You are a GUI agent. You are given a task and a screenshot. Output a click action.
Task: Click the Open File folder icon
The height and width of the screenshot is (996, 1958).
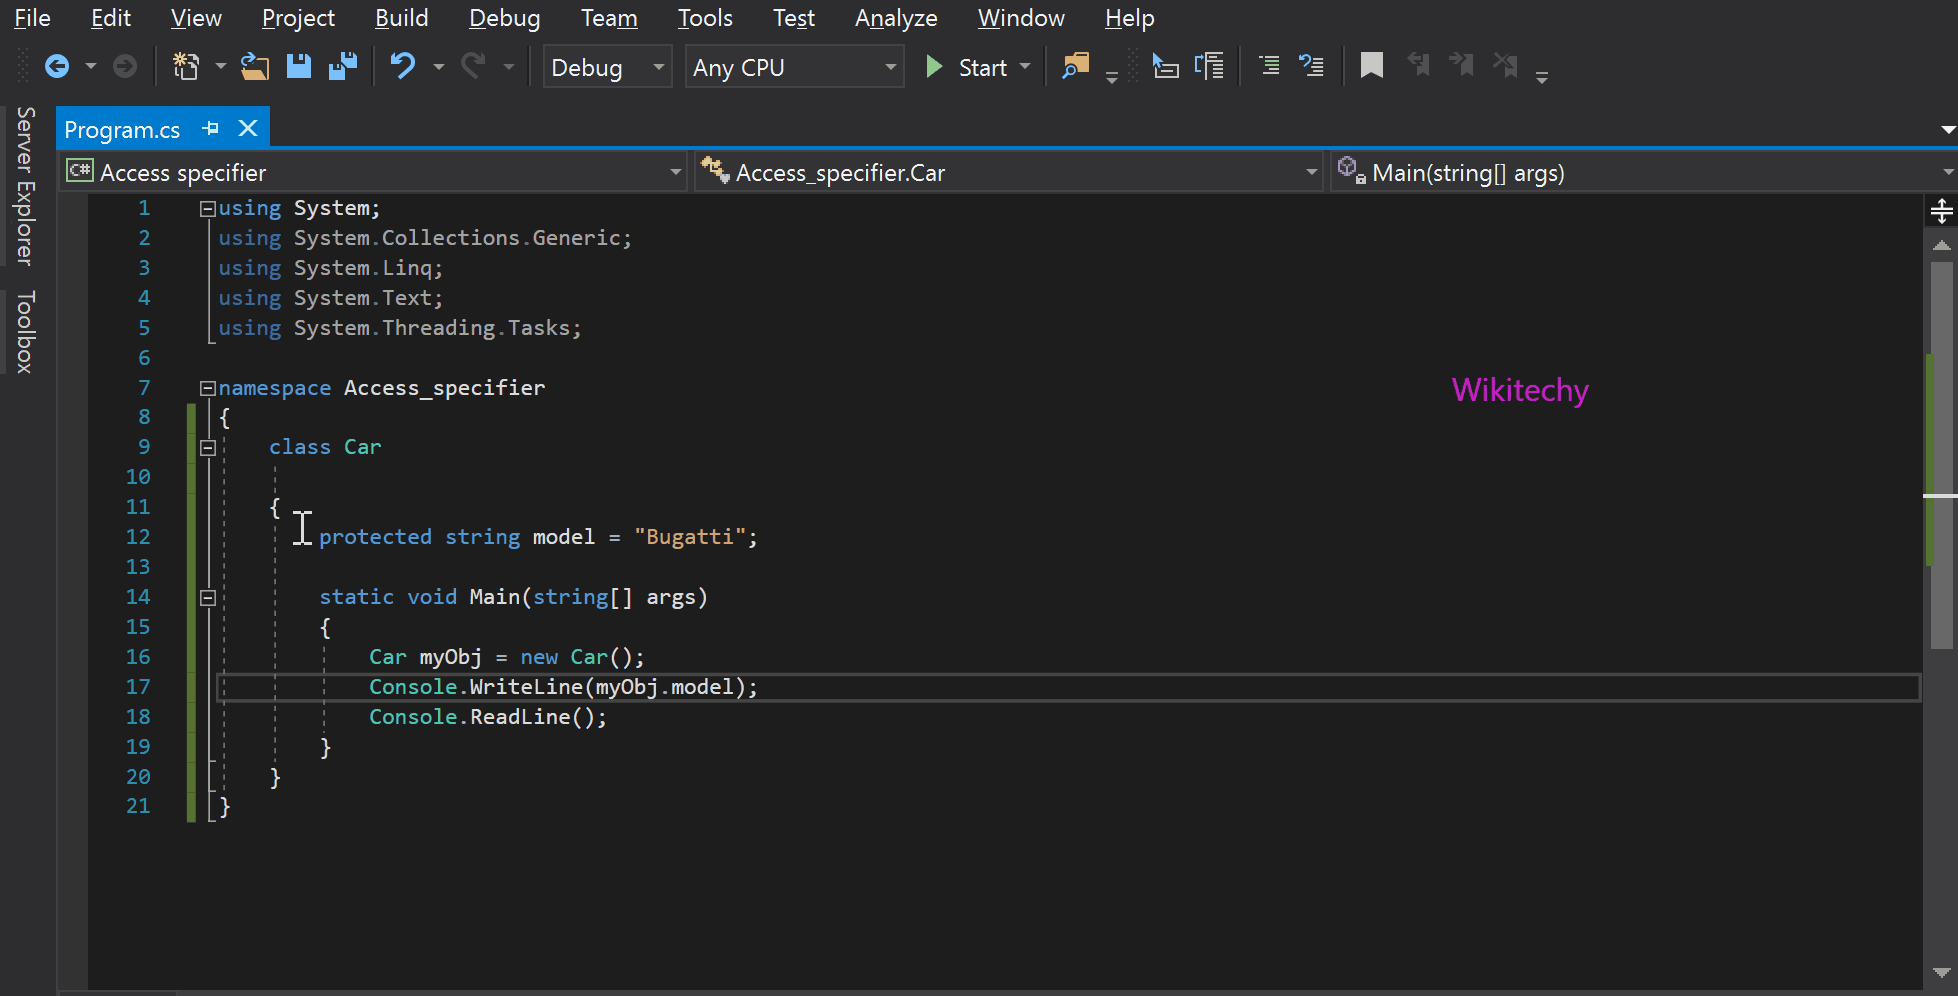[255, 67]
